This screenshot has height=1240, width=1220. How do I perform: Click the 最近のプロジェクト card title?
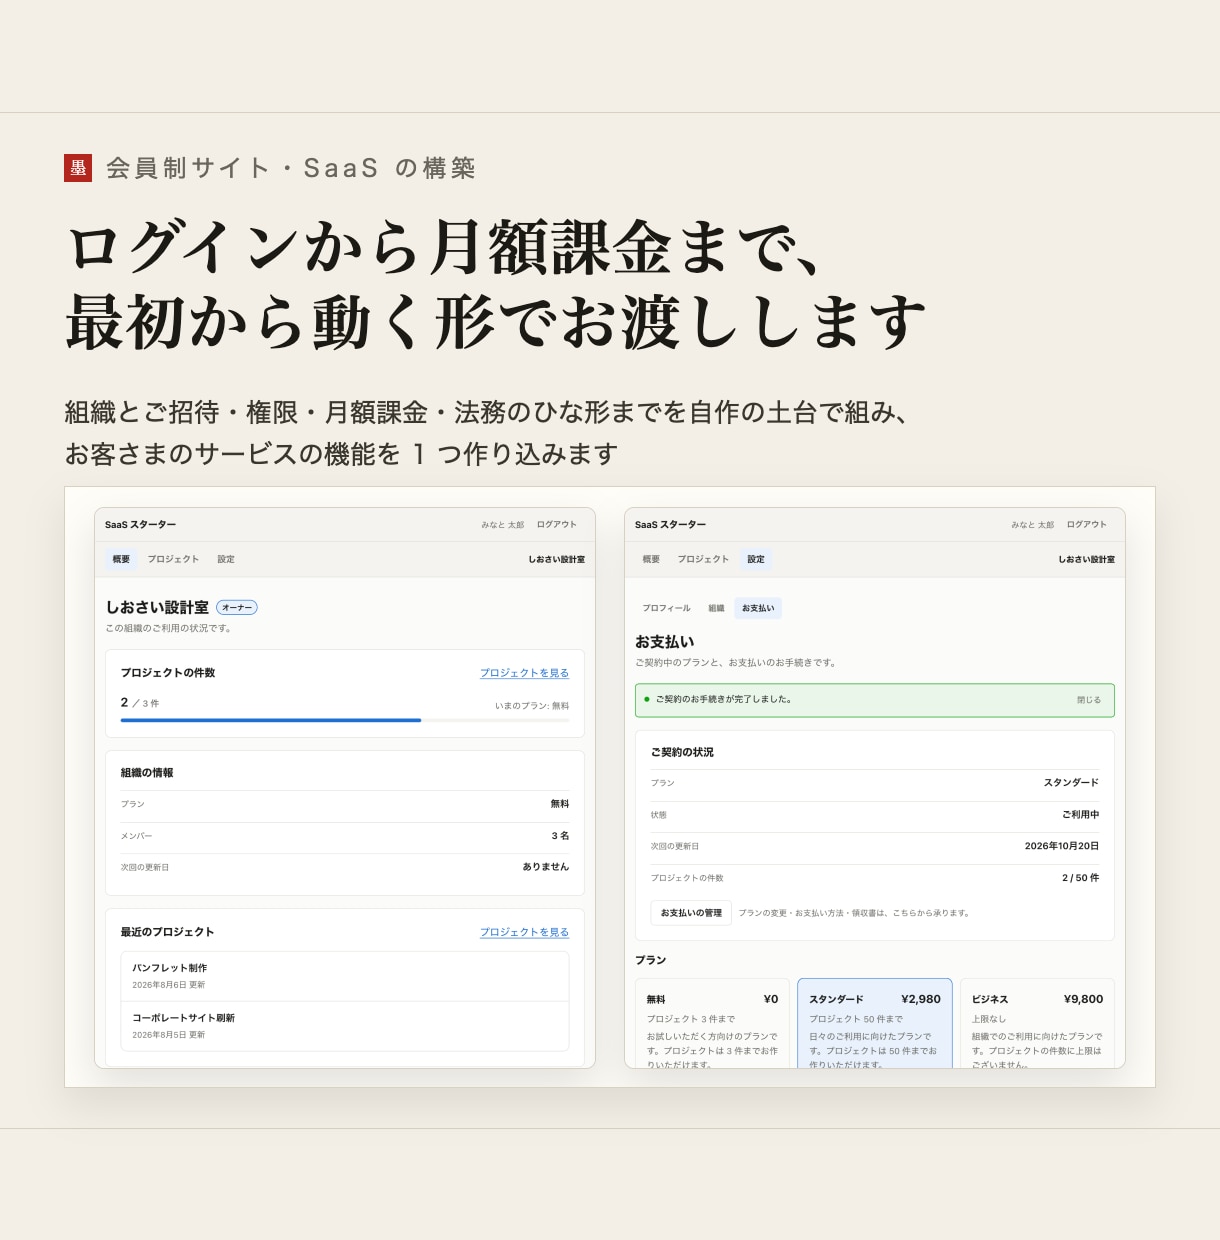pyautogui.click(x=167, y=932)
